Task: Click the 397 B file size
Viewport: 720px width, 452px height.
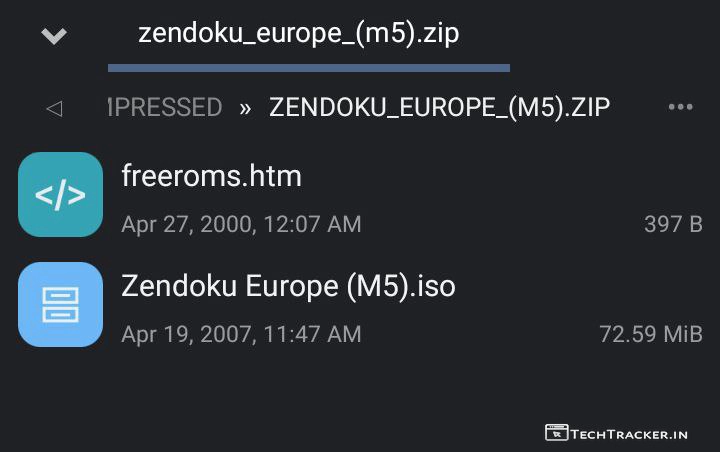Action: pos(673,224)
